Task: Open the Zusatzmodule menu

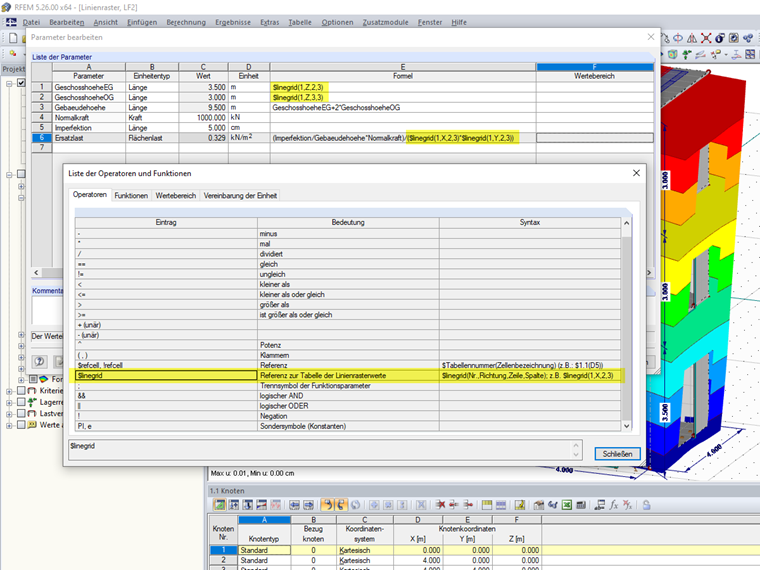Action: tap(385, 22)
